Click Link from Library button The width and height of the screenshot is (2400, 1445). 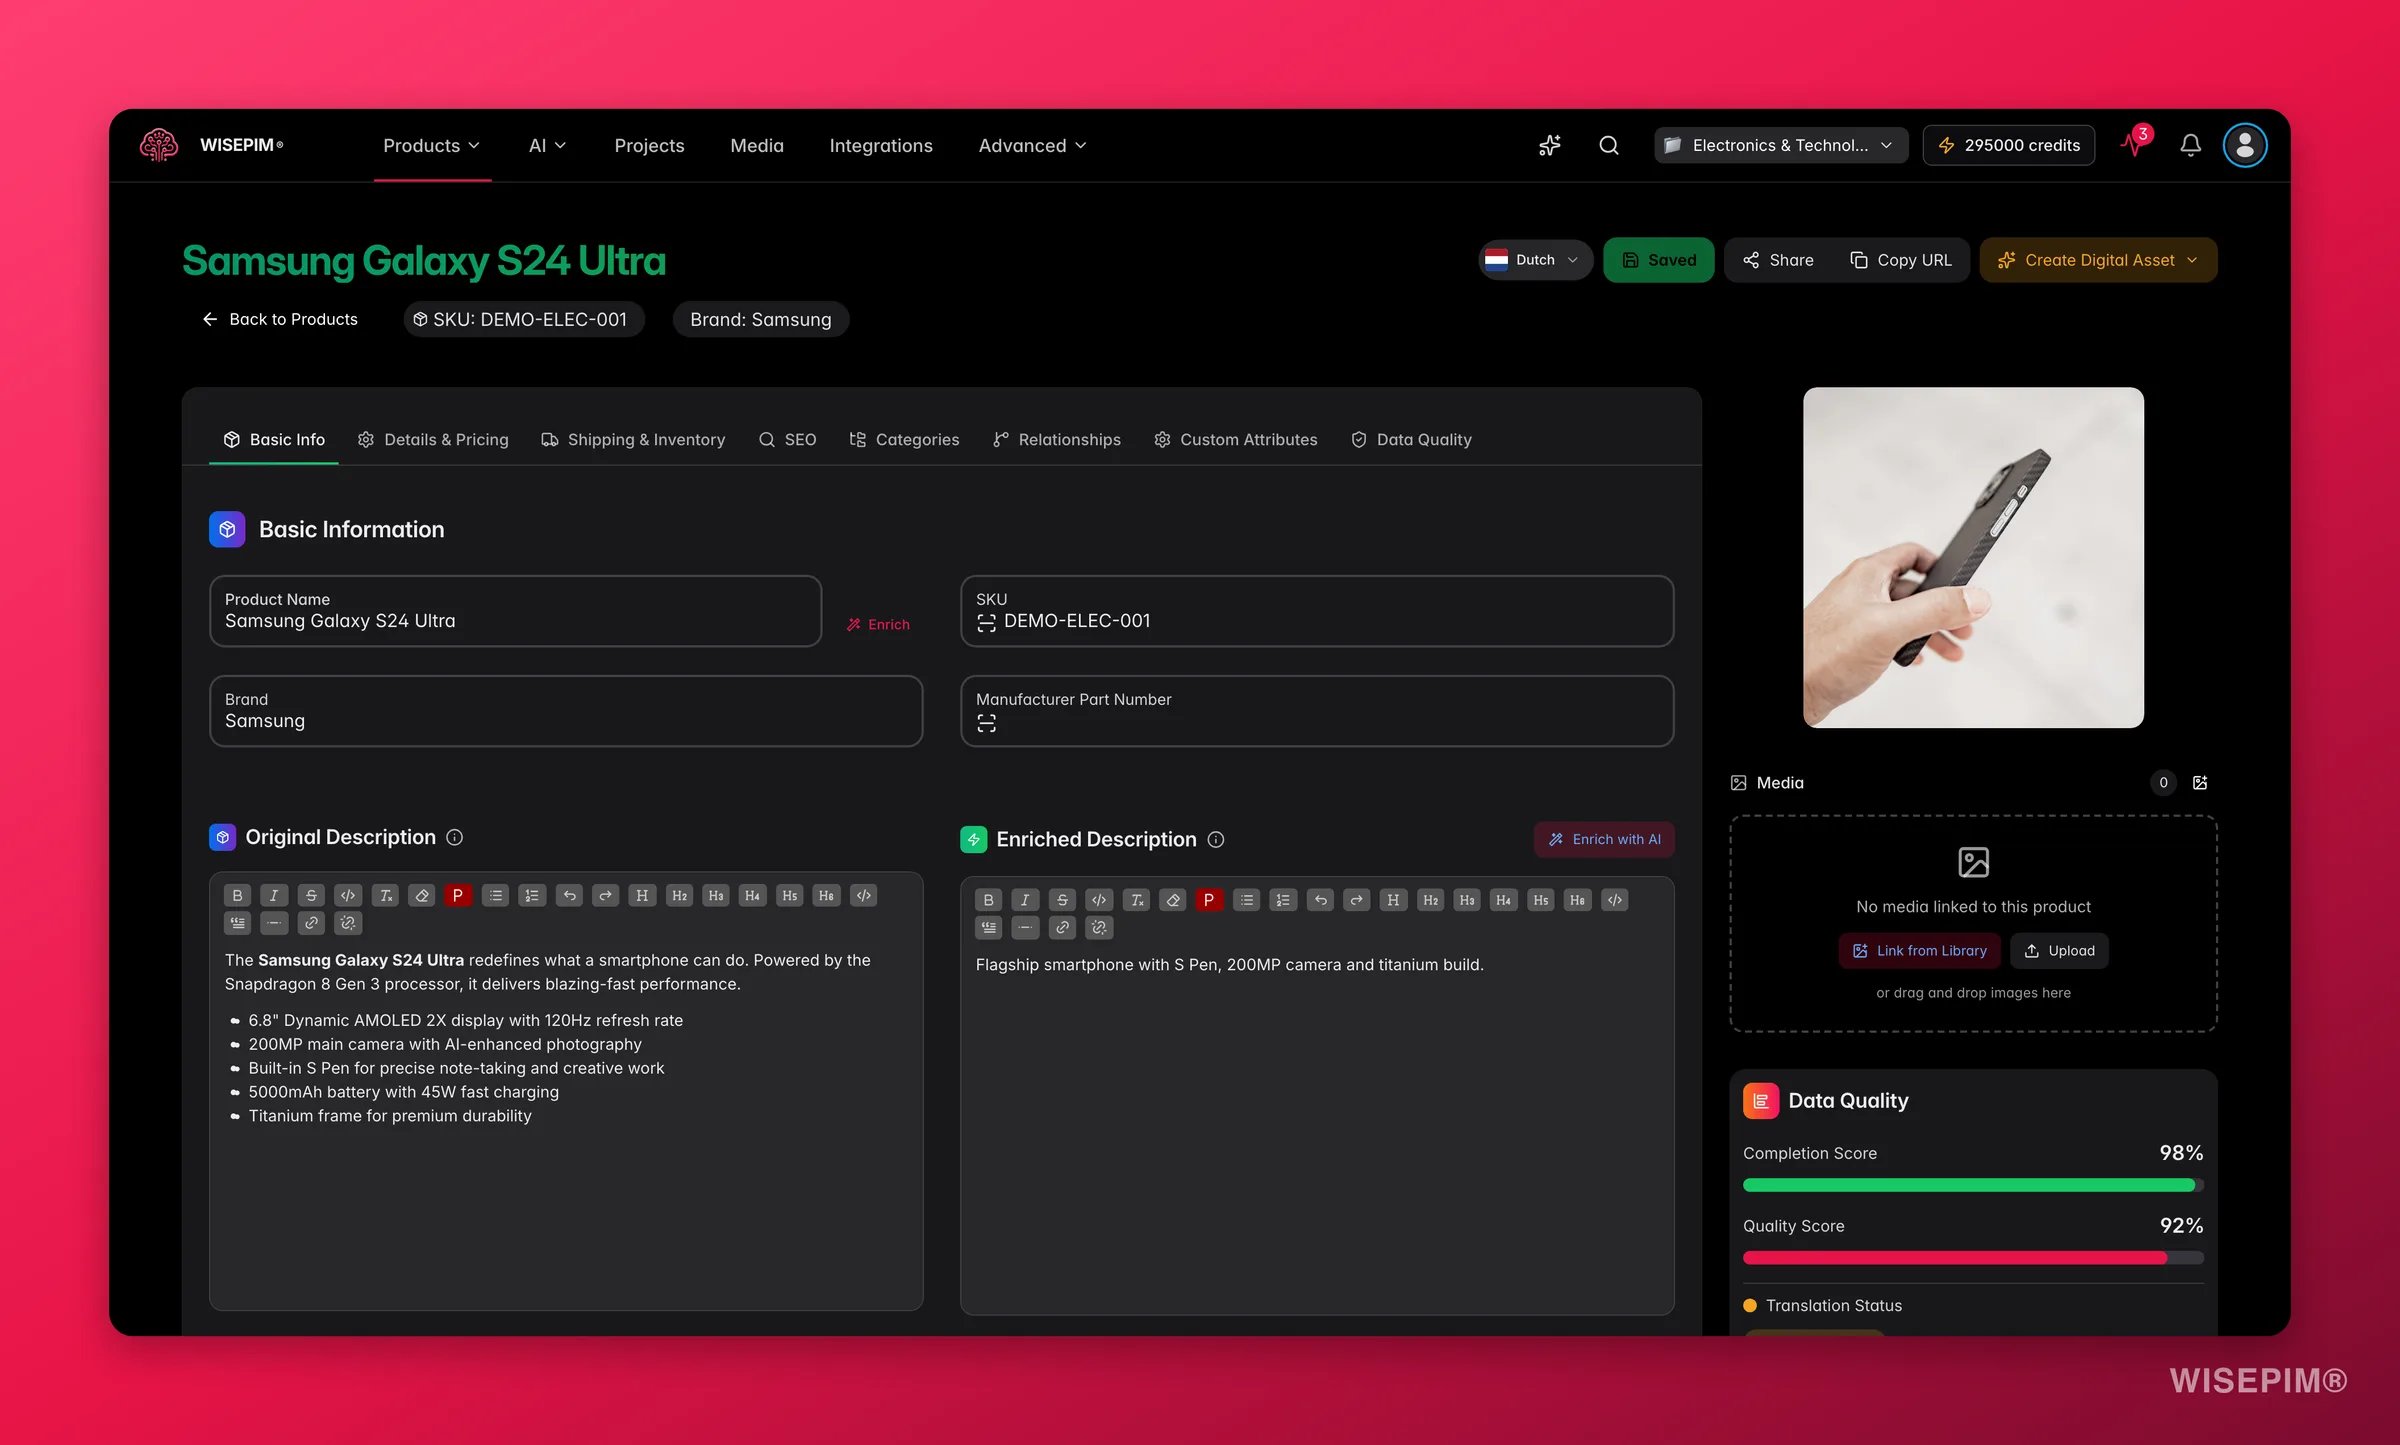point(1919,951)
